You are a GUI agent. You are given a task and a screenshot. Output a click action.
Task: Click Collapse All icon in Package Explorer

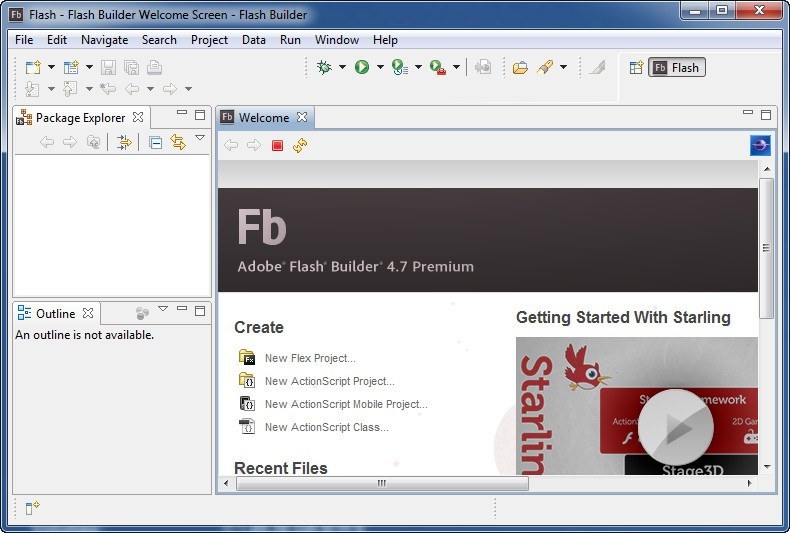[x=155, y=143]
